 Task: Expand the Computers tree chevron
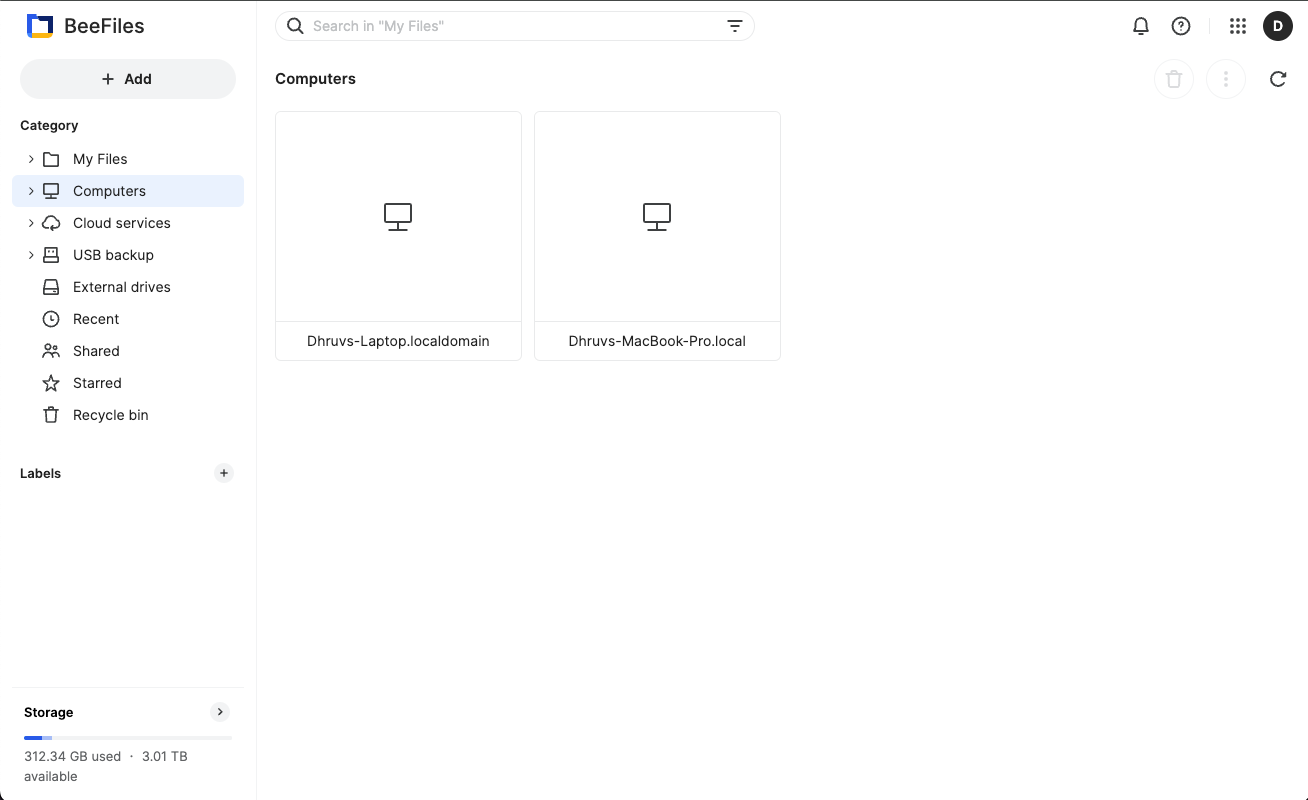[31, 191]
